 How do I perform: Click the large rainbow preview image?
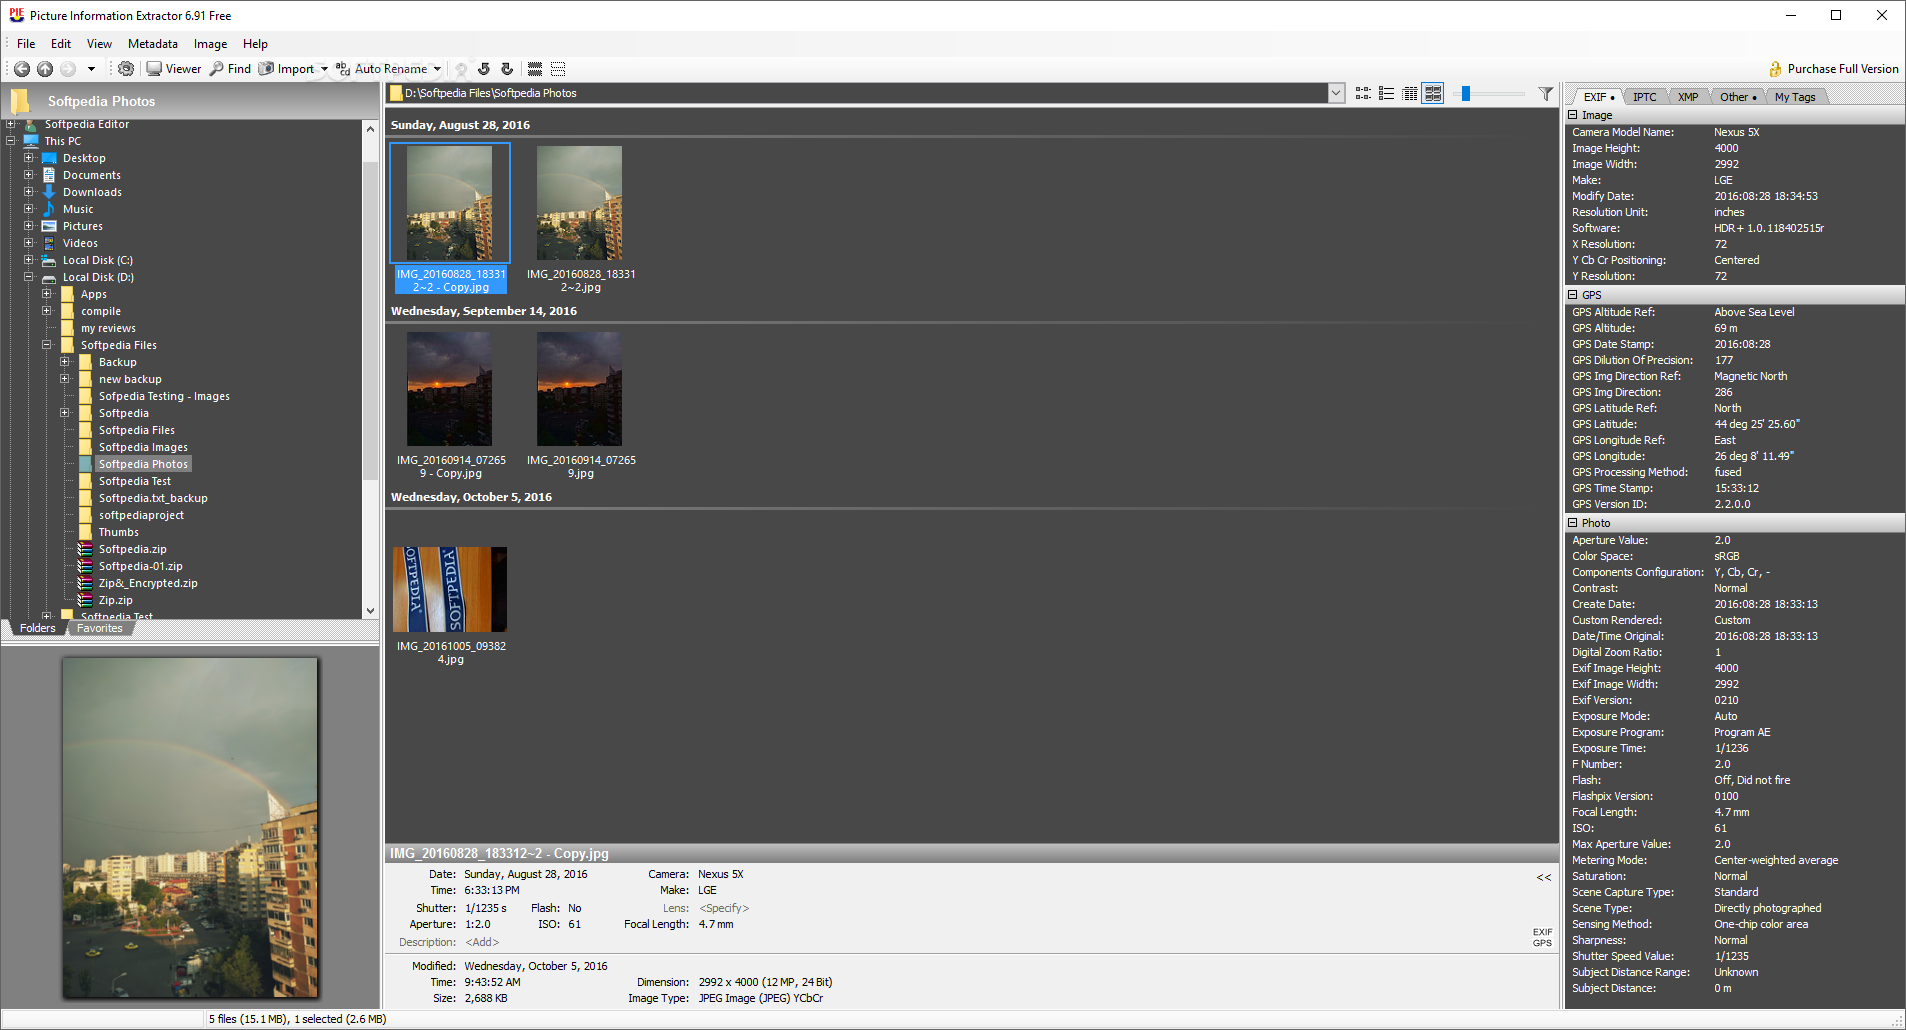point(190,827)
